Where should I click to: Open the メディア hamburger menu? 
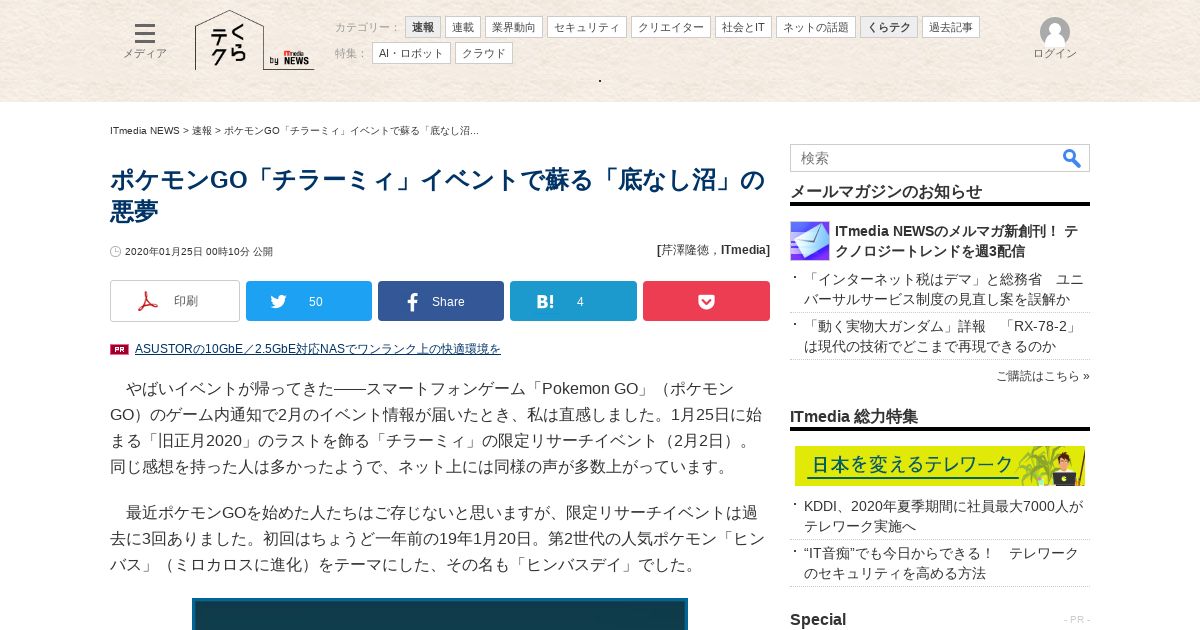click(145, 41)
